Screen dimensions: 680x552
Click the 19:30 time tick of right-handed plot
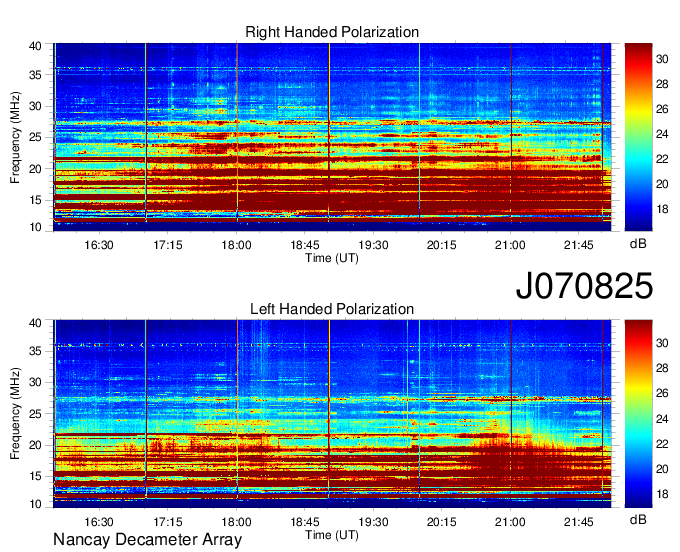373,245
